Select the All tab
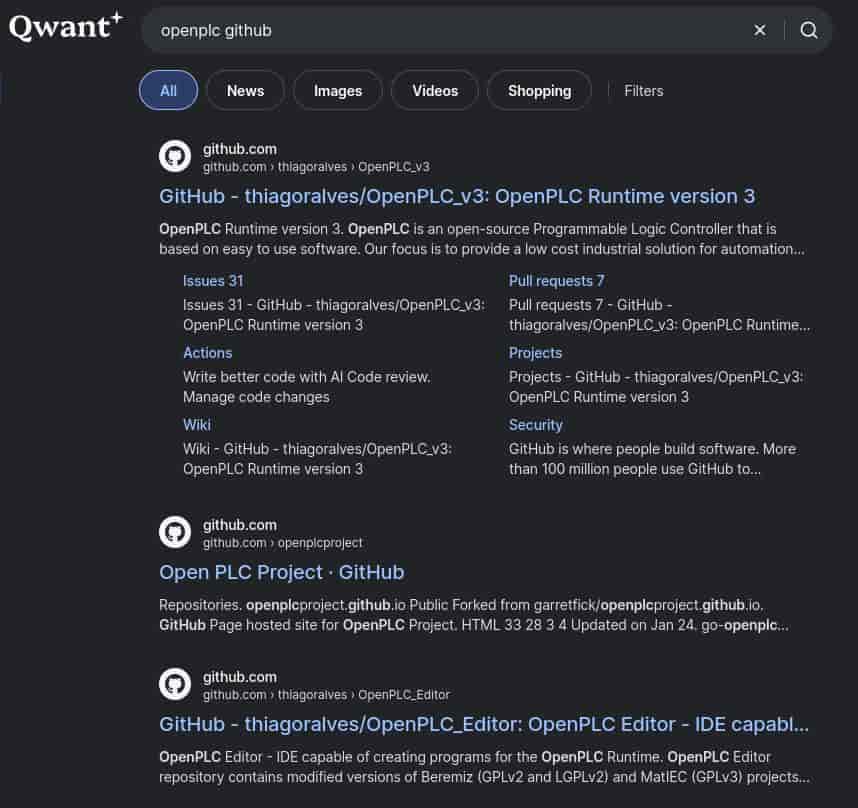The width and height of the screenshot is (858, 808). click(169, 90)
